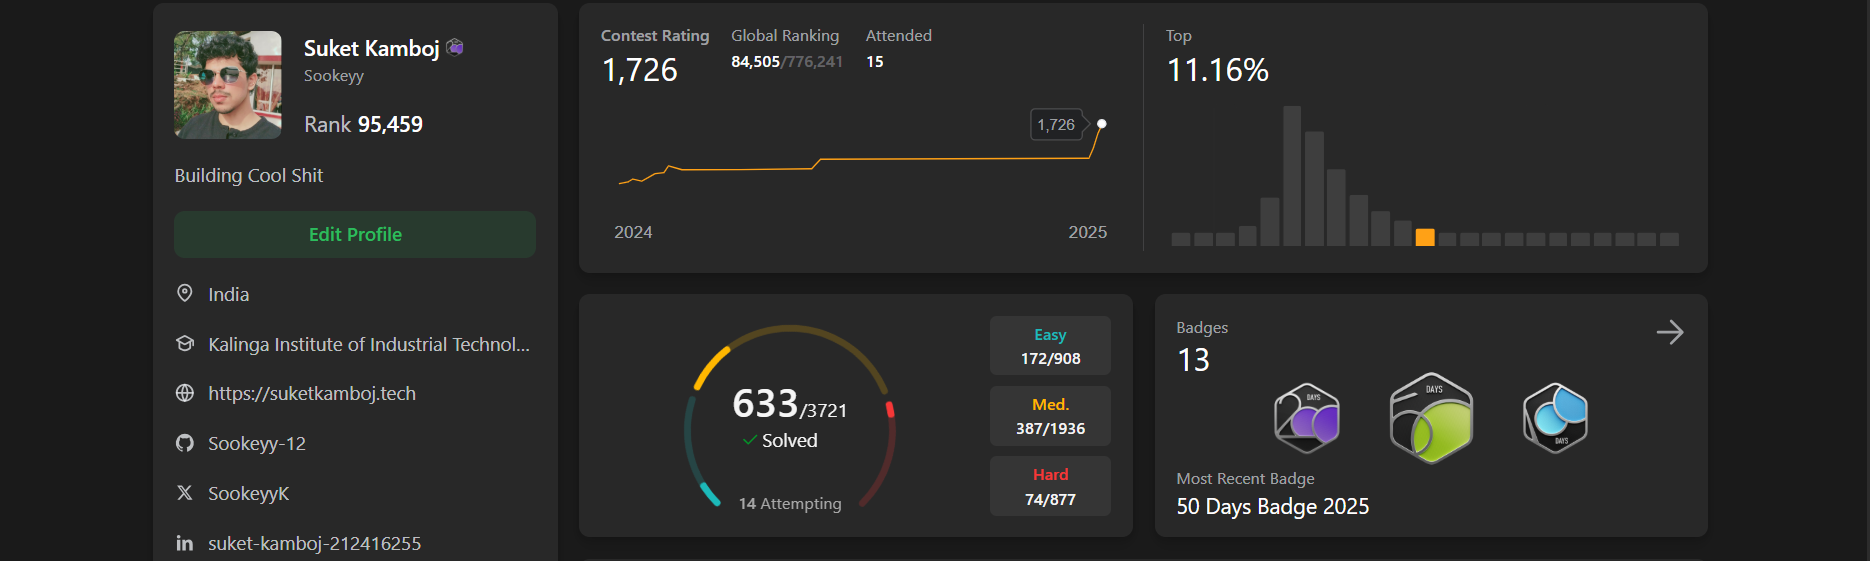This screenshot has width=1870, height=561.
Task: Click the LinkedIn icon beside suket-kamboj-212416255
Action: pyautogui.click(x=185, y=543)
